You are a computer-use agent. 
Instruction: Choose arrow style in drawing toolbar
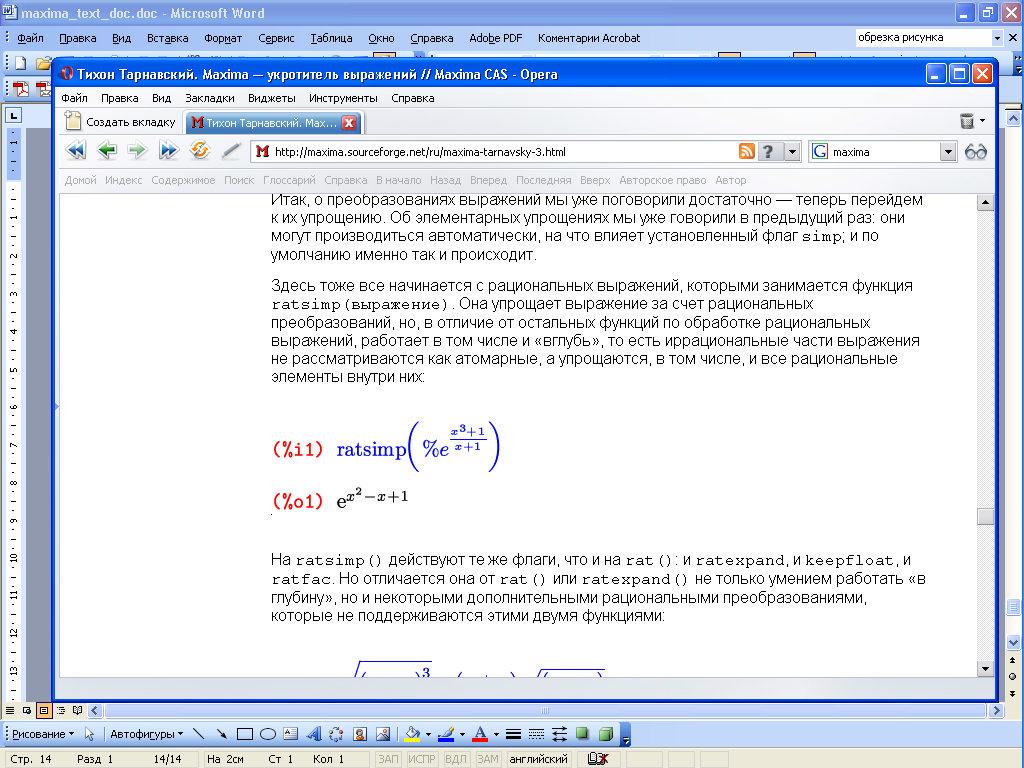coord(559,734)
